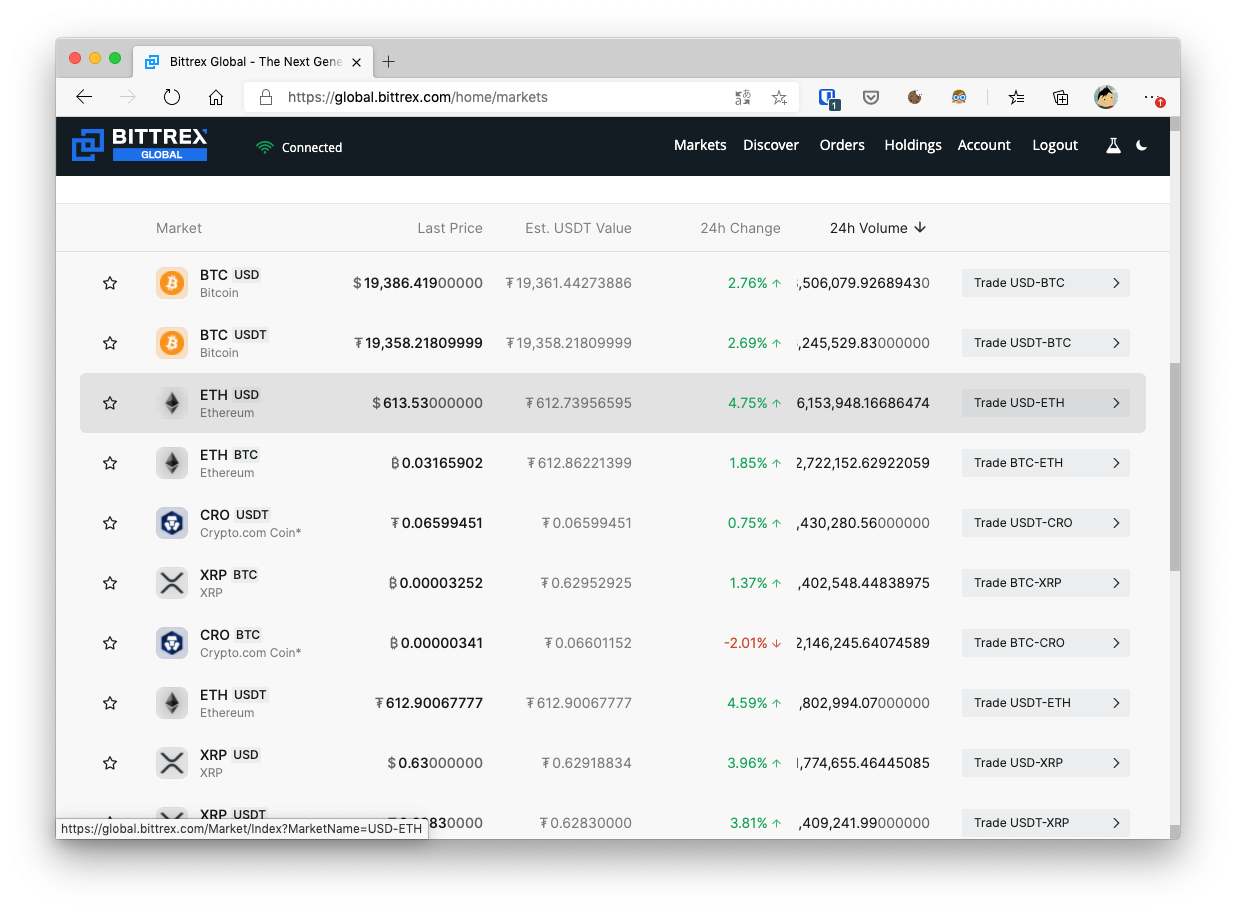
Task: Reload the page with refresh icon
Action: (x=172, y=97)
